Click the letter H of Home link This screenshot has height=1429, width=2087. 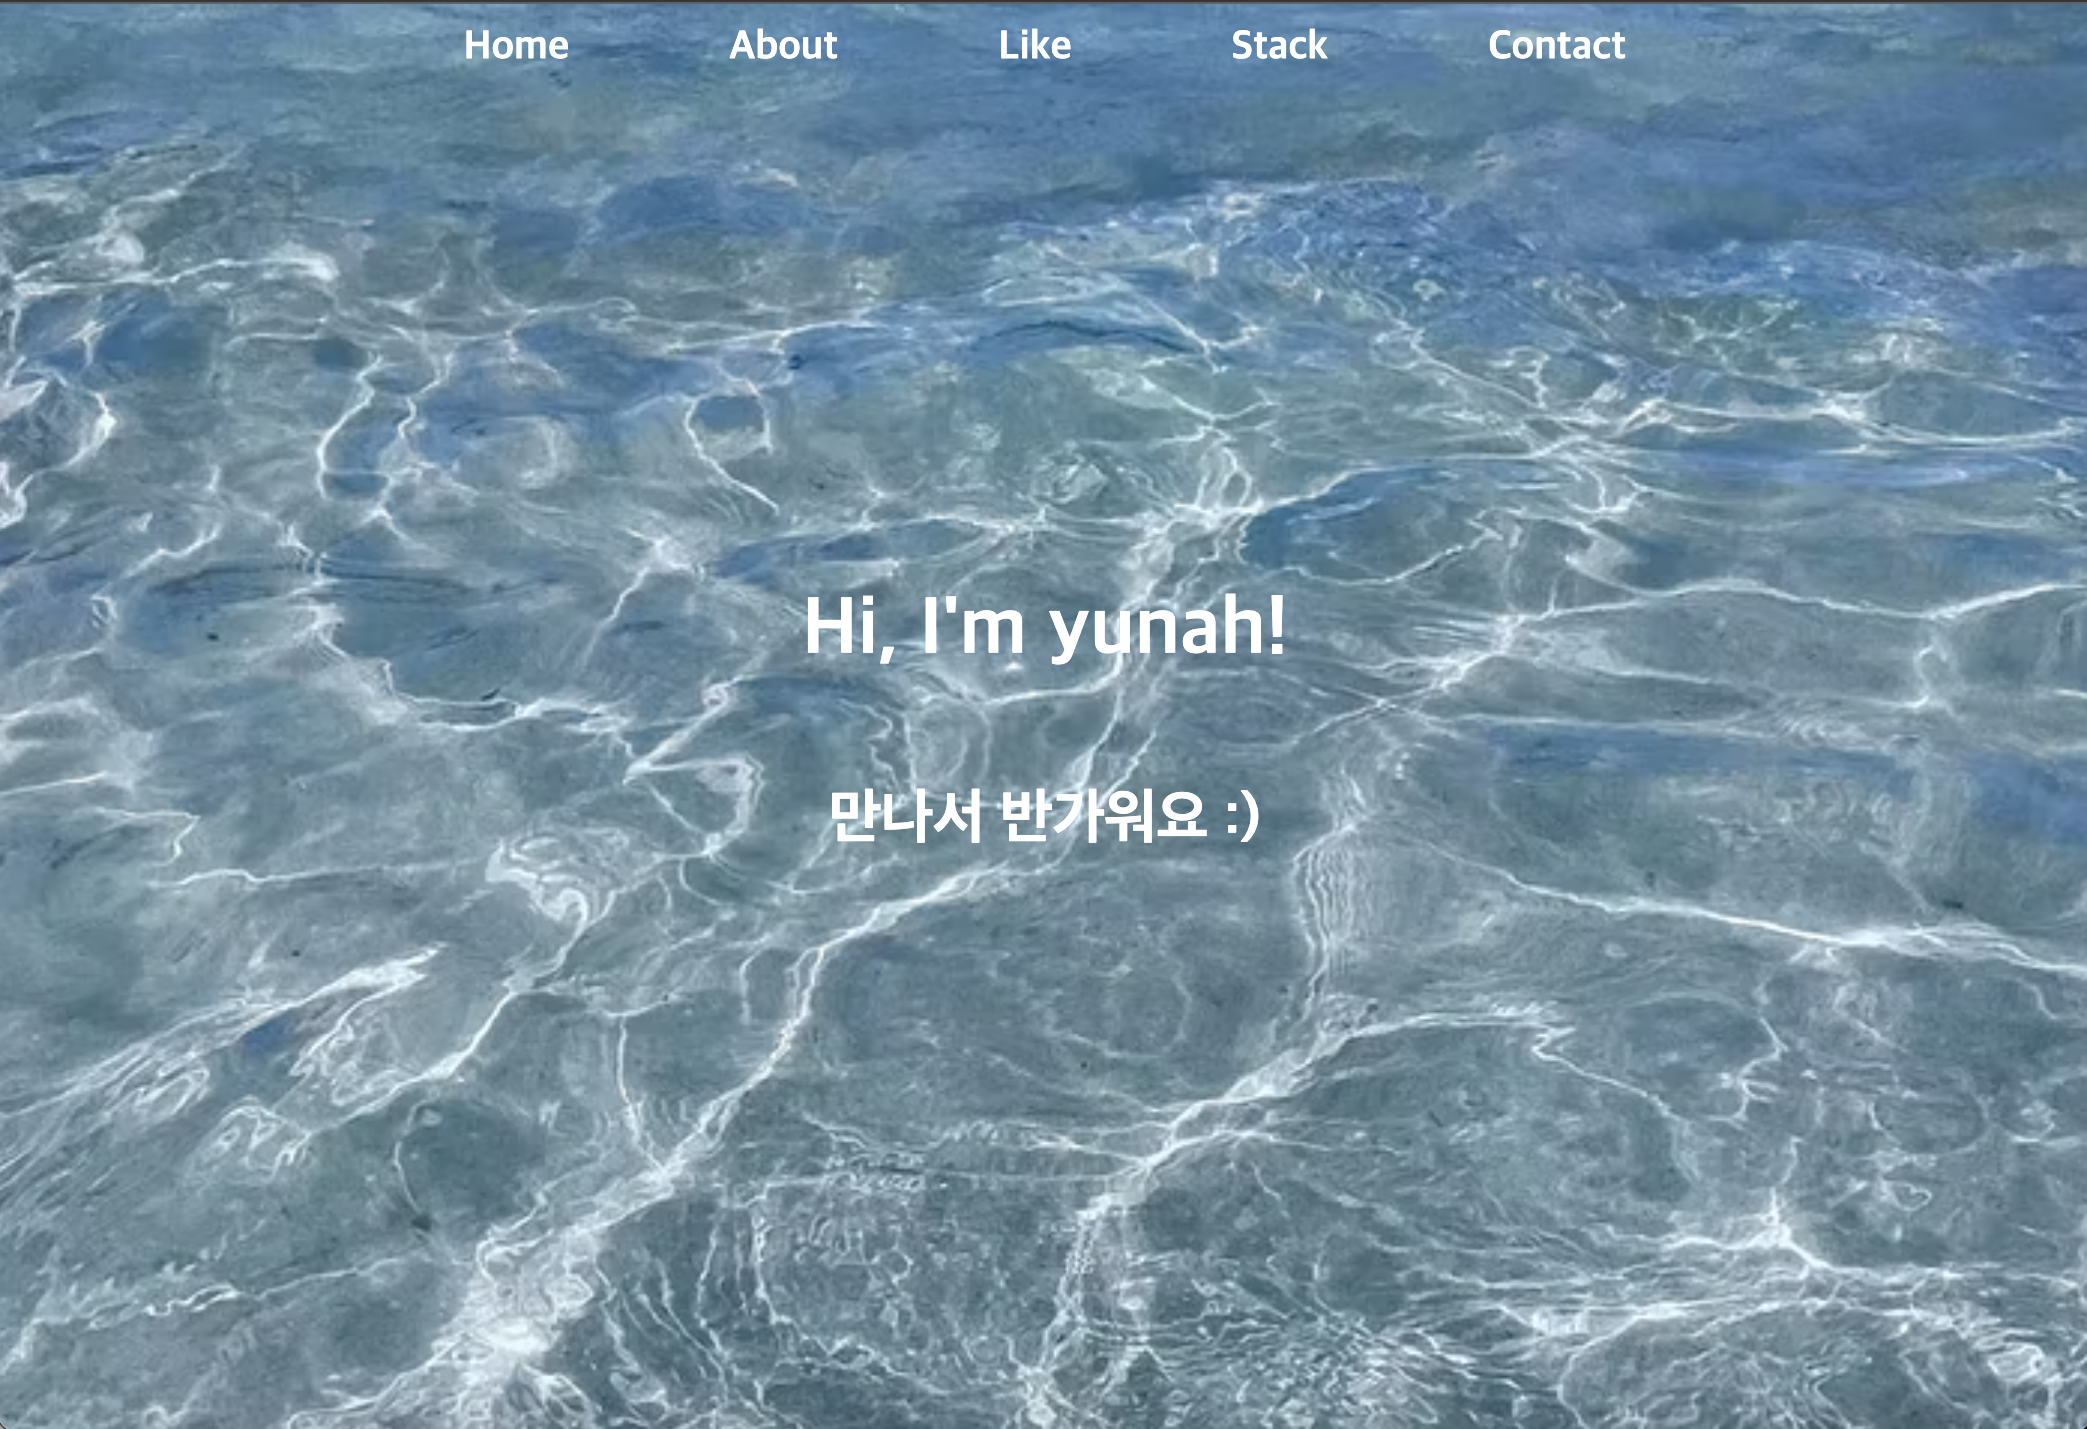tap(477, 45)
